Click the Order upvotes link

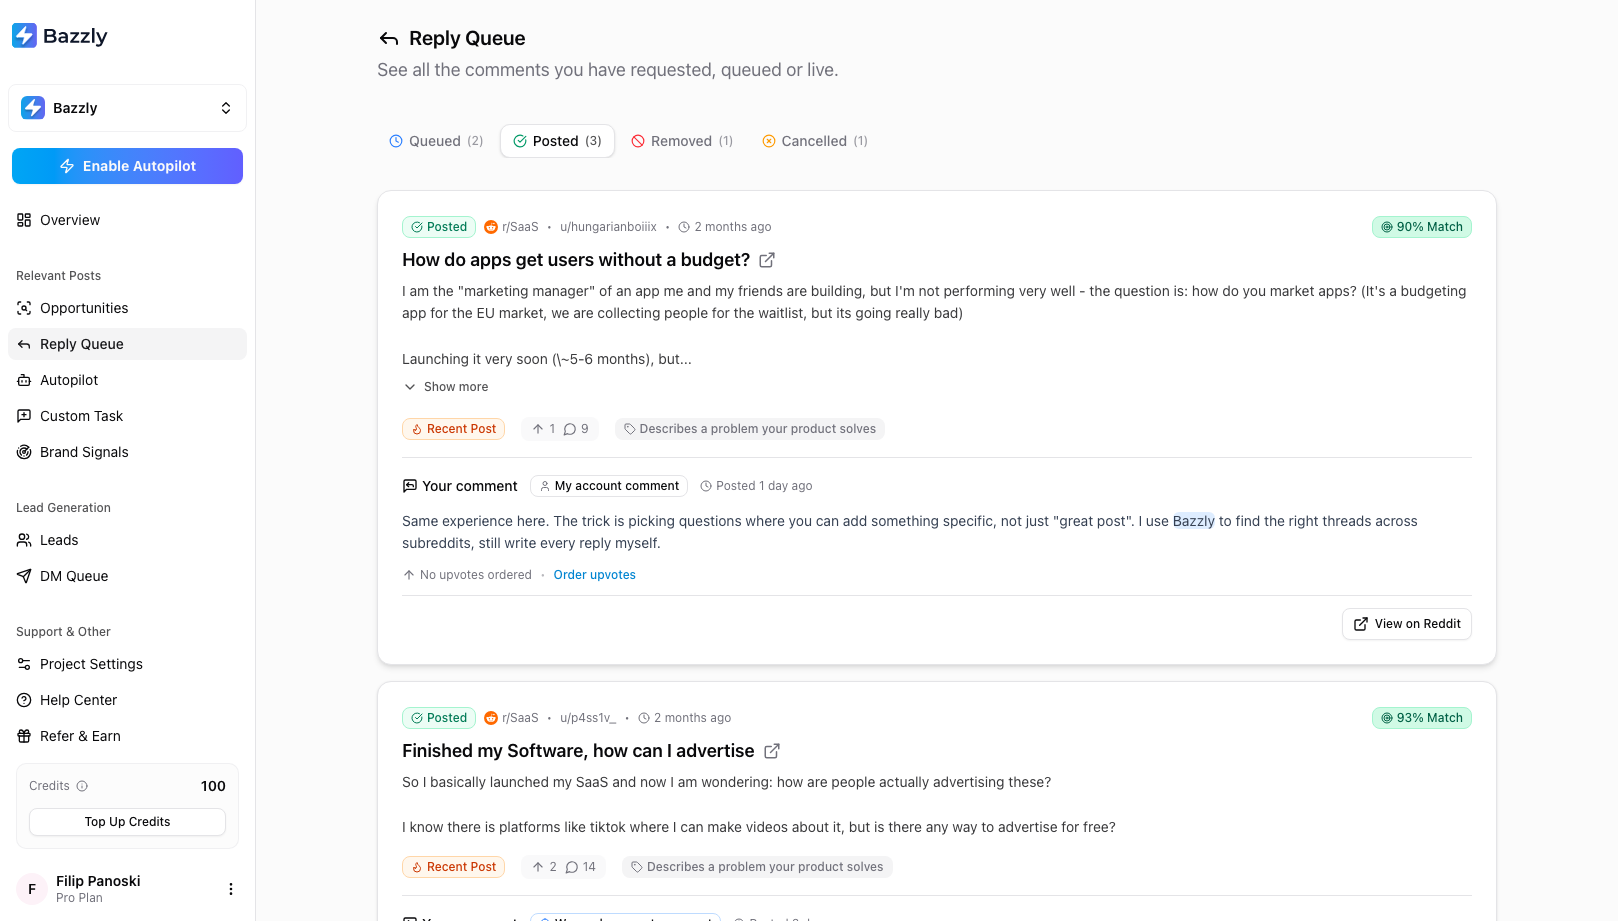point(594,575)
